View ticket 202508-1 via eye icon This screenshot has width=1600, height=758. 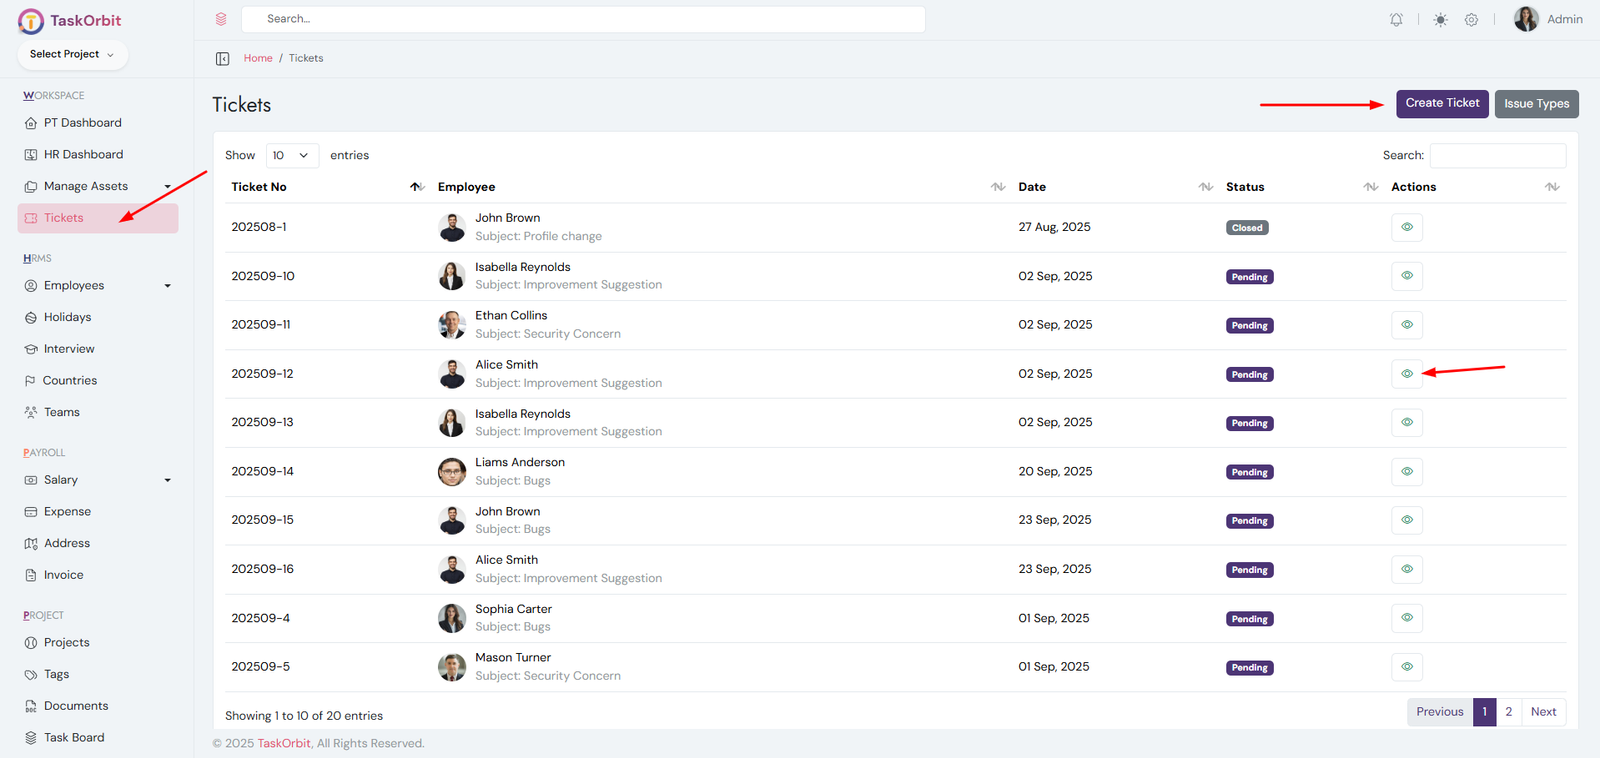coord(1406,228)
